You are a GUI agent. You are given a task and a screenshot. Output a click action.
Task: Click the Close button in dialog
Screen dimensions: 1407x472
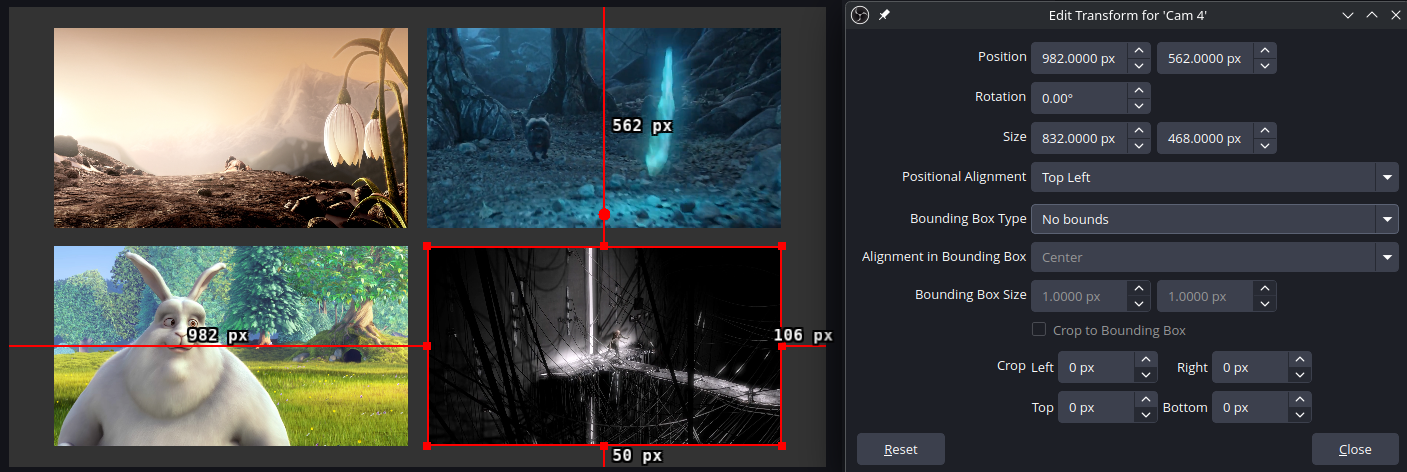pos(1354,449)
